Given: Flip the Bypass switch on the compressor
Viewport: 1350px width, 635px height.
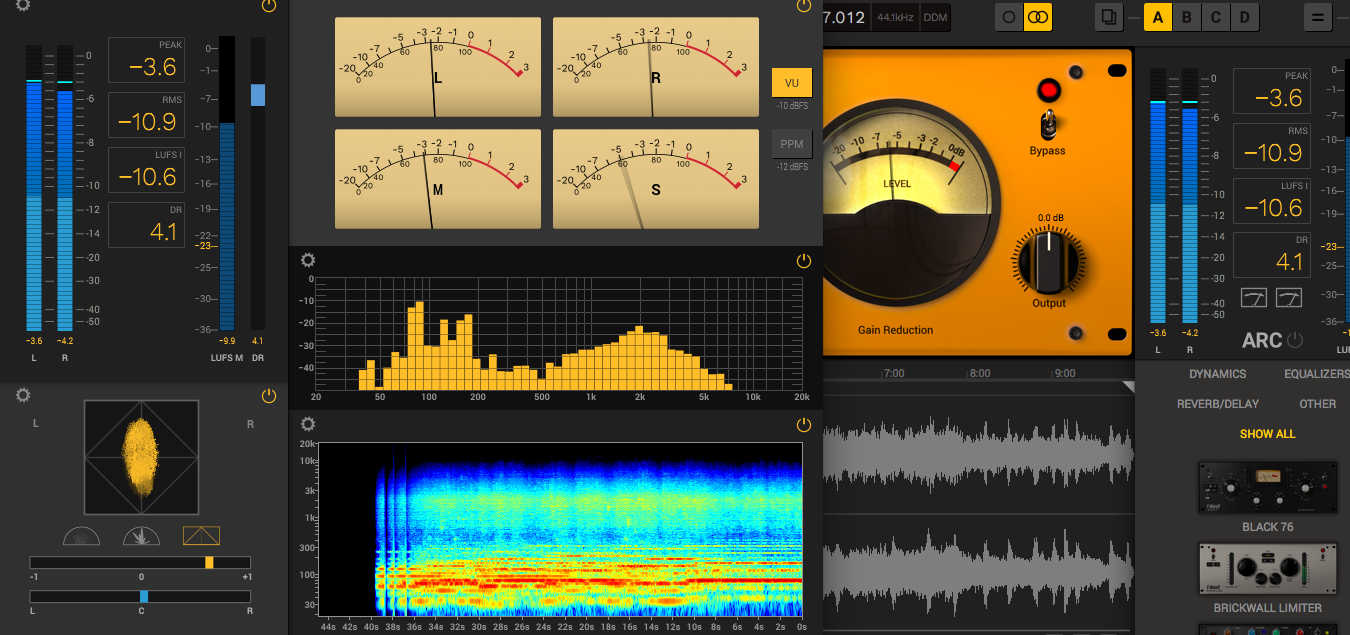Looking at the screenshot, I should (x=1047, y=124).
